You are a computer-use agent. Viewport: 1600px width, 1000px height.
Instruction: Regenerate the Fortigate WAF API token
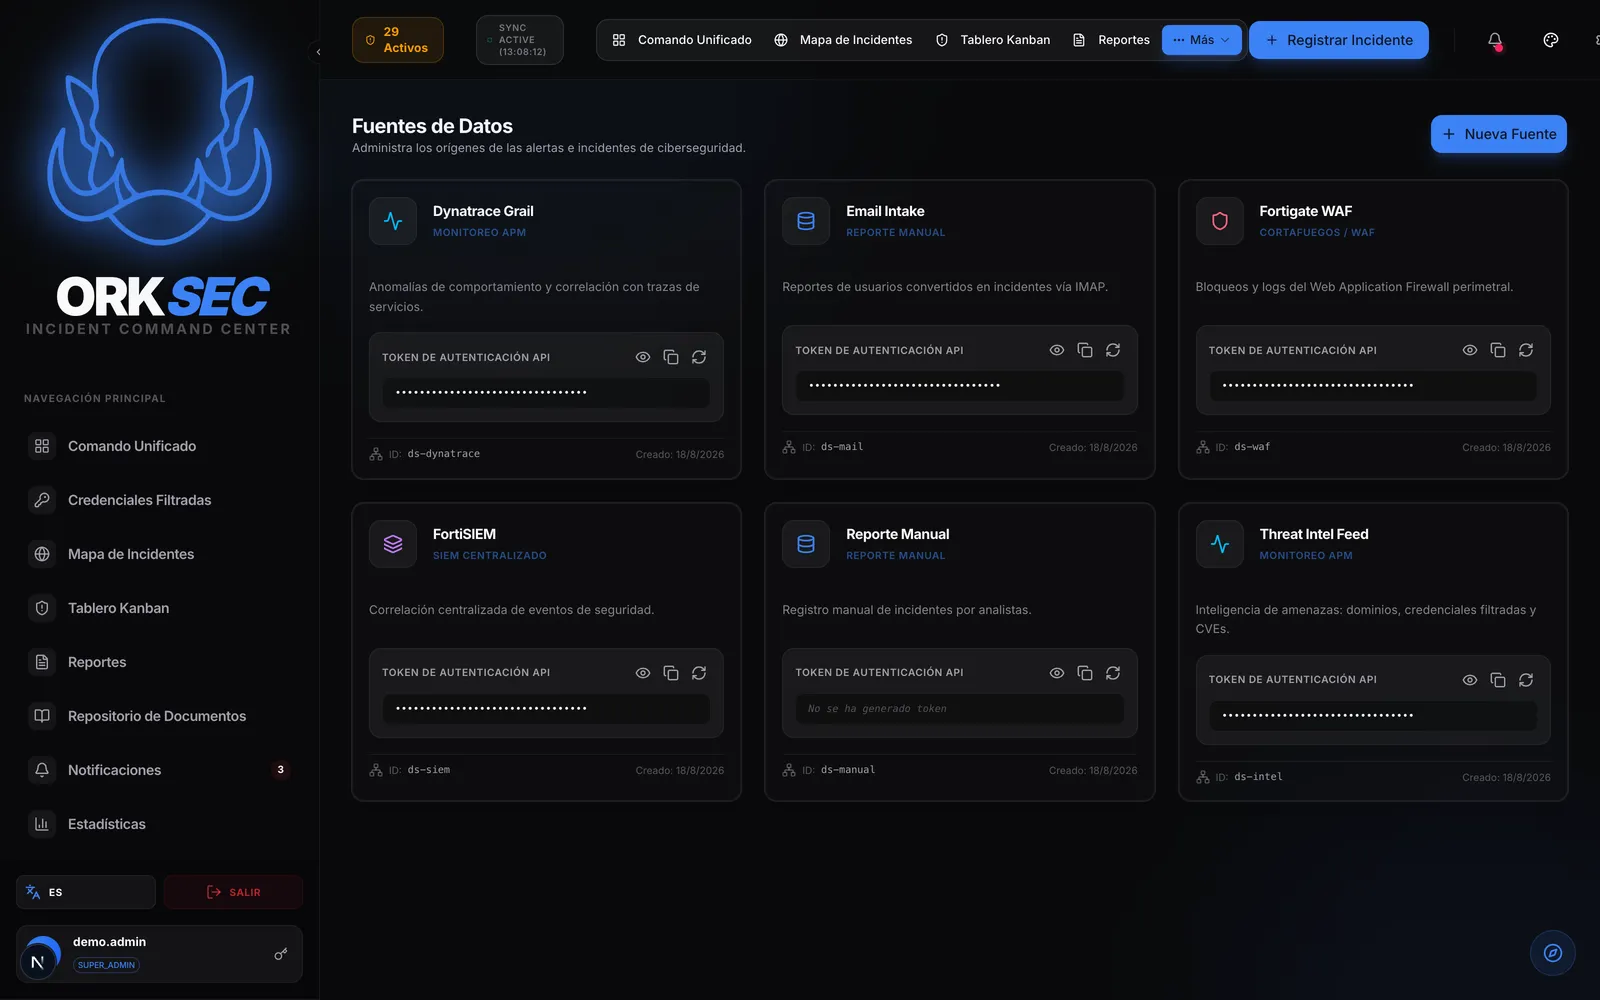coord(1526,350)
